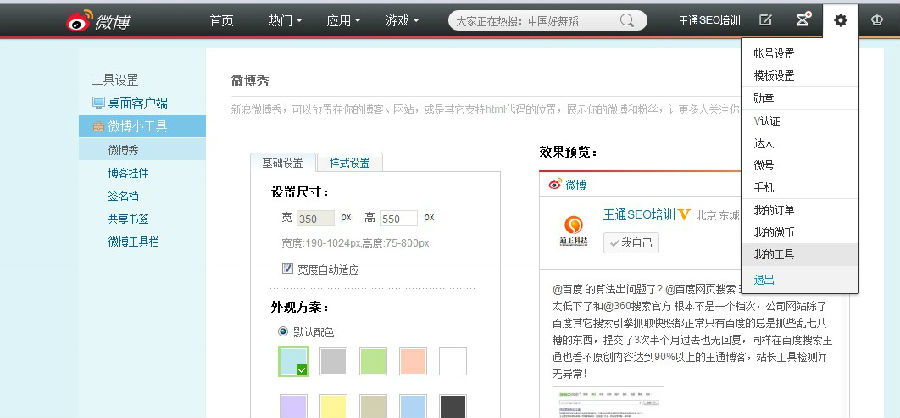Screen dimensions: 900x418
Task: Click the rightmost crown icon in header
Action: click(x=879, y=20)
